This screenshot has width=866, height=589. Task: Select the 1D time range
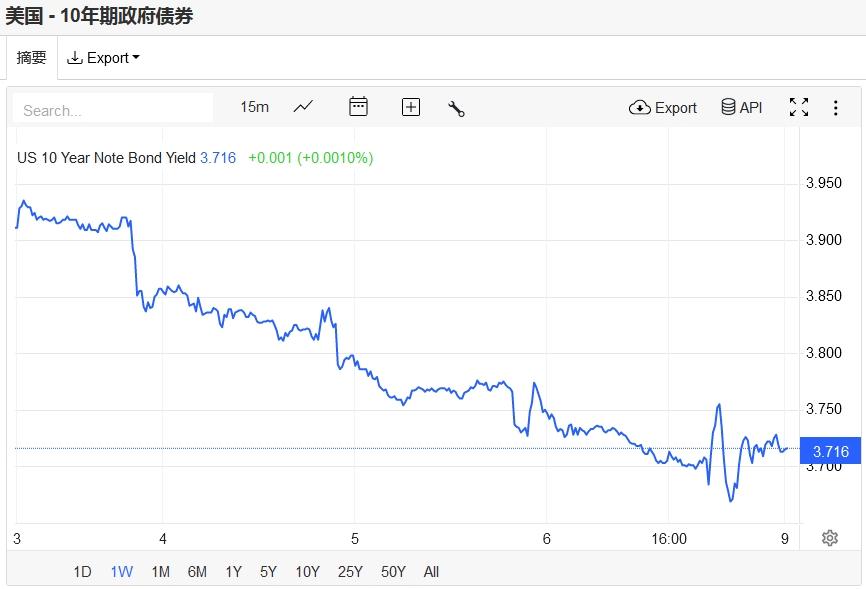(82, 572)
